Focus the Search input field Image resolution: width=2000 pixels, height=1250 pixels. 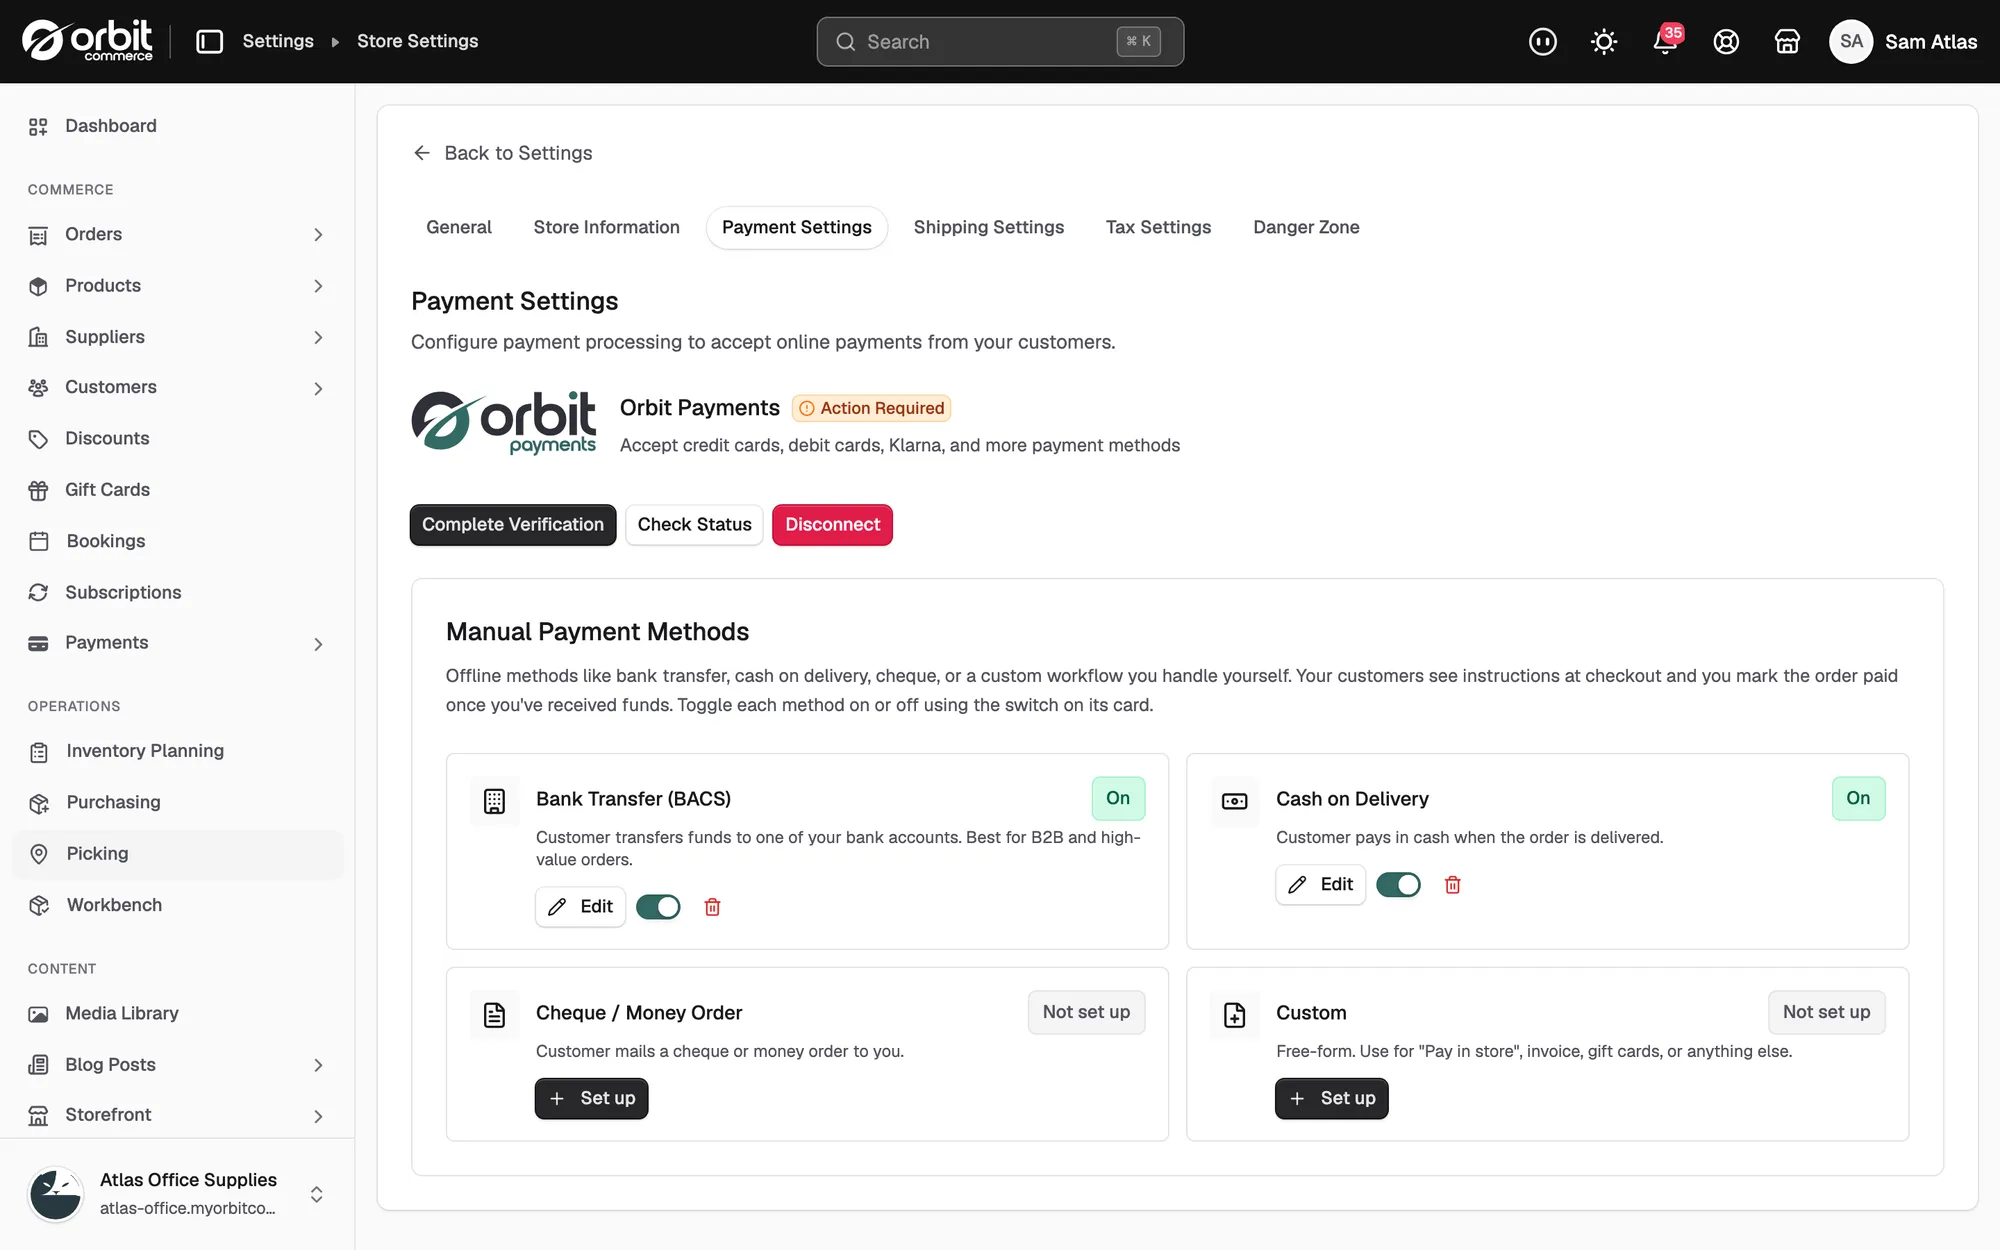pos(1000,42)
